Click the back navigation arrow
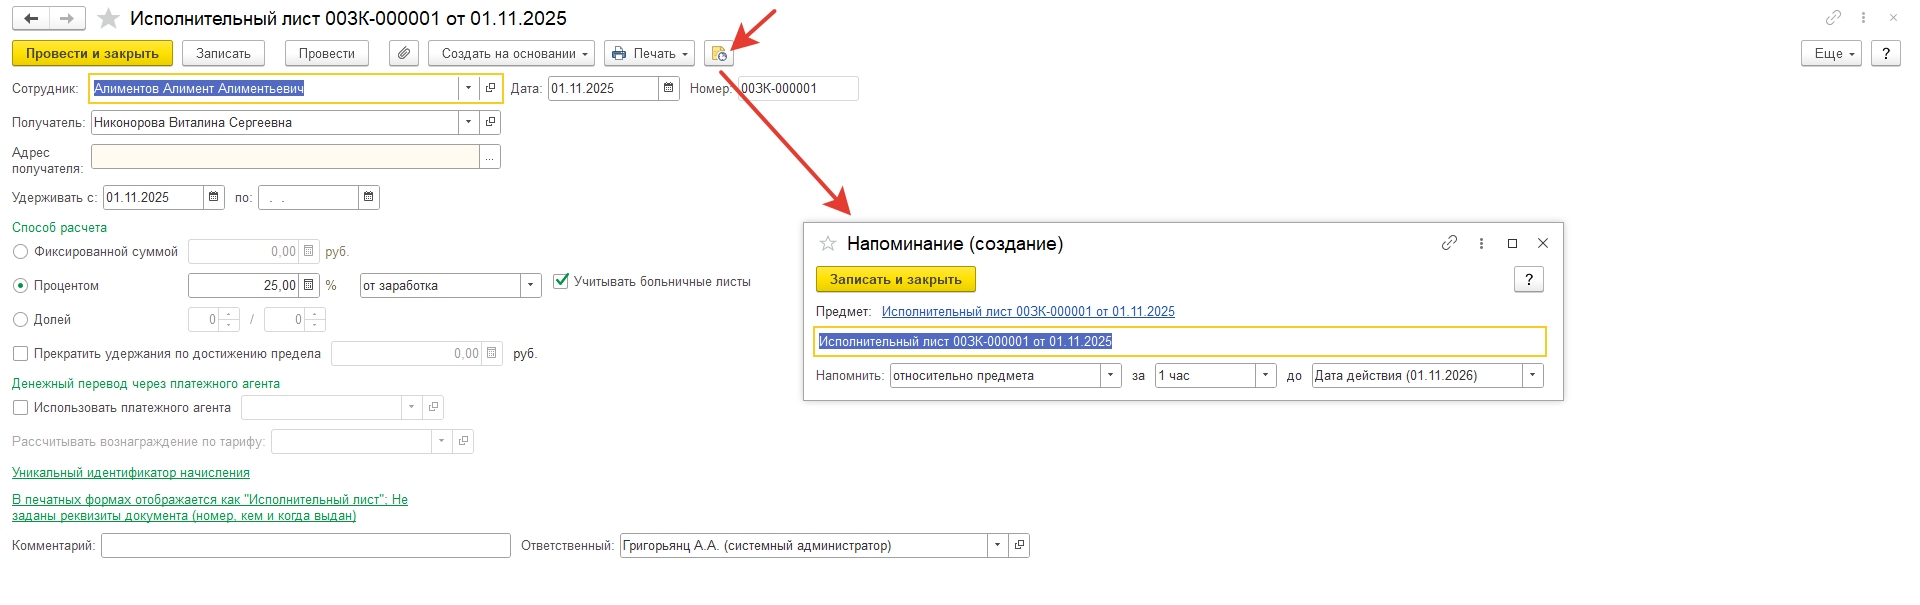The image size is (1920, 605). point(32,19)
